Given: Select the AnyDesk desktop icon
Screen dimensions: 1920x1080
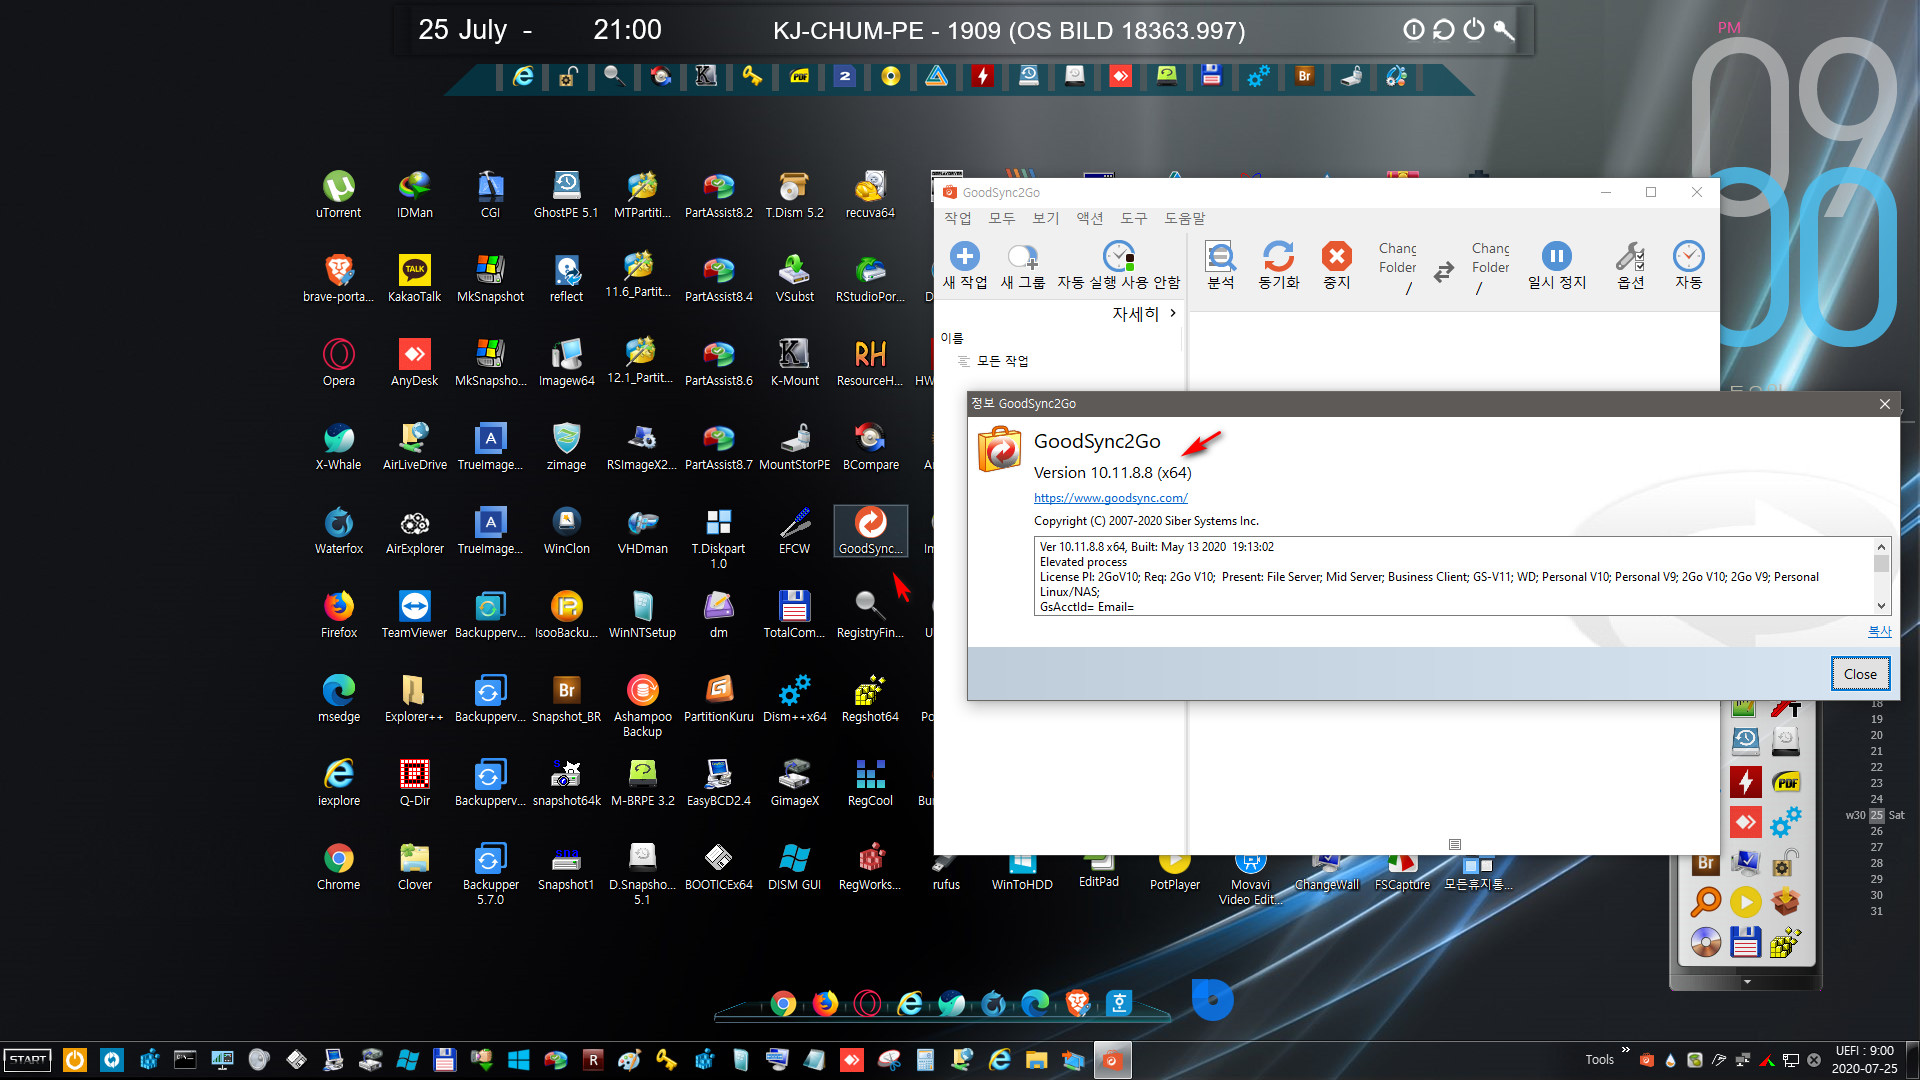Looking at the screenshot, I should (414, 363).
